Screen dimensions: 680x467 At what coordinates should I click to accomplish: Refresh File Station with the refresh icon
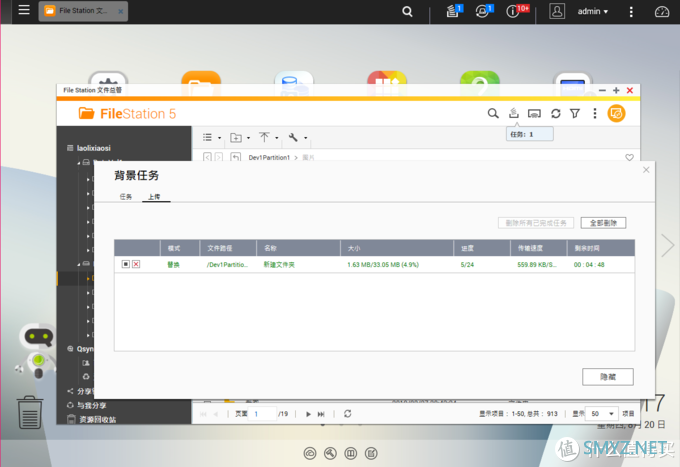click(x=556, y=114)
